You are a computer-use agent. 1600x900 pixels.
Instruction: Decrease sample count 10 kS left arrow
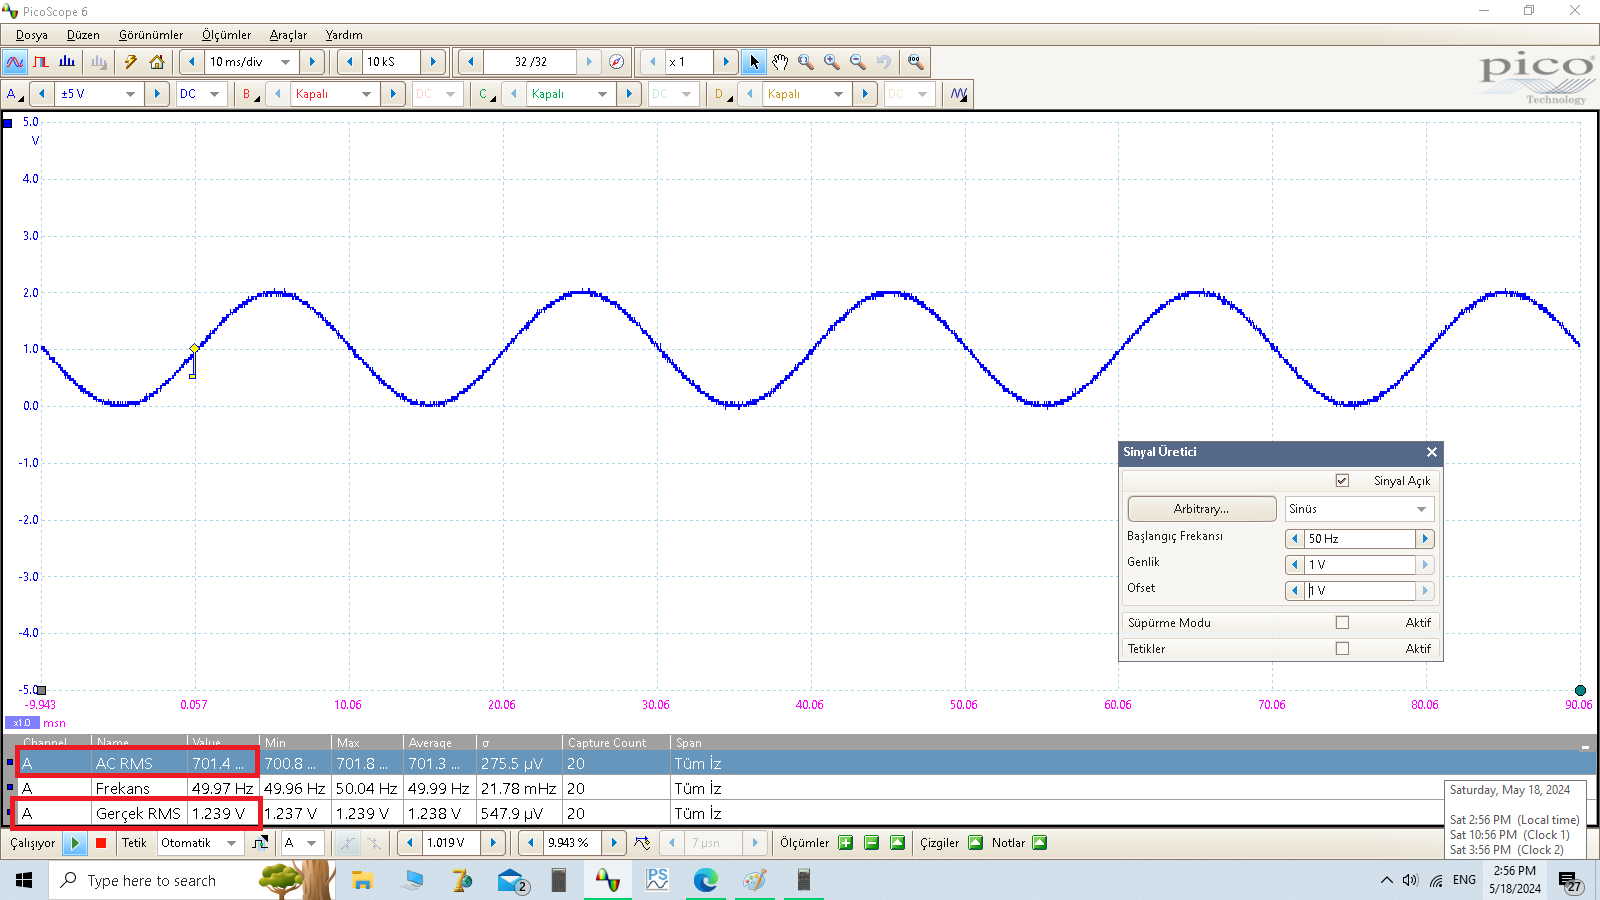pos(349,62)
